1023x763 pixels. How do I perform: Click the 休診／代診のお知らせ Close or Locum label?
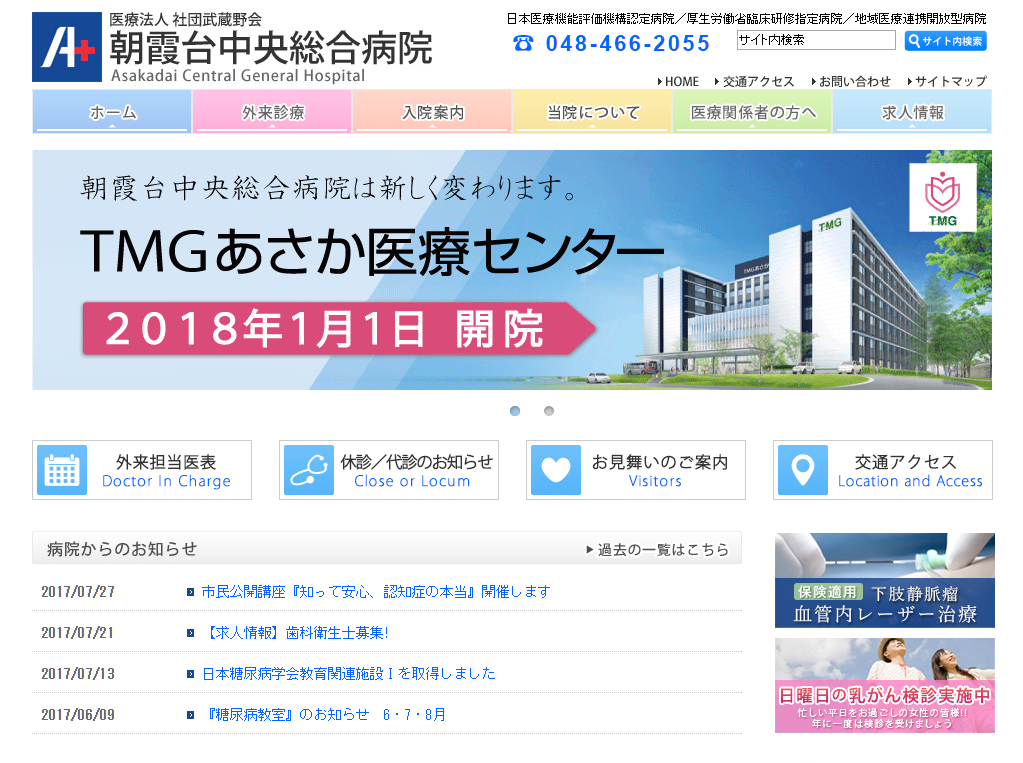point(416,471)
